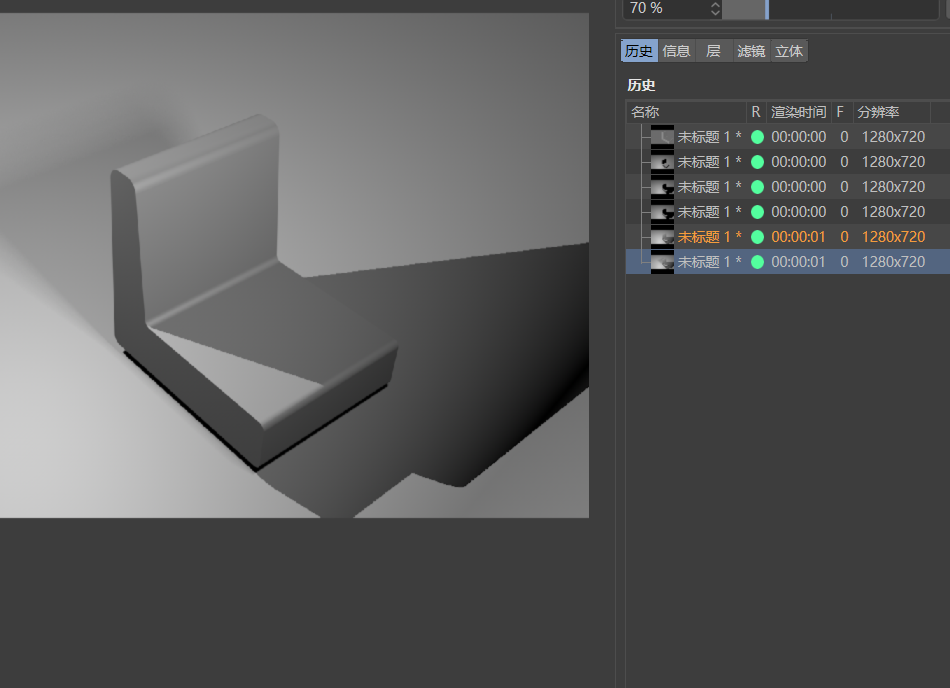950x688 pixels.
Task: Select the 滤镜 tab
Action: 751,51
